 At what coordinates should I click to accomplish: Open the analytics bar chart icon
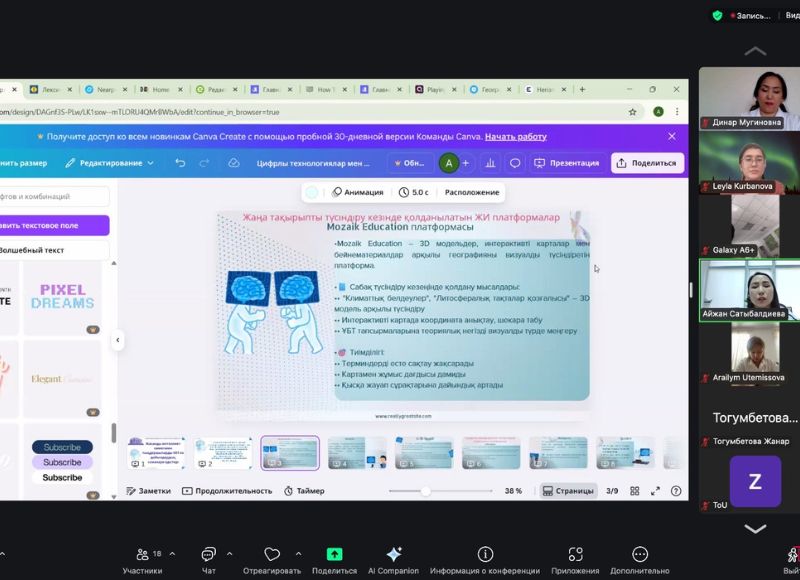tap(490, 163)
